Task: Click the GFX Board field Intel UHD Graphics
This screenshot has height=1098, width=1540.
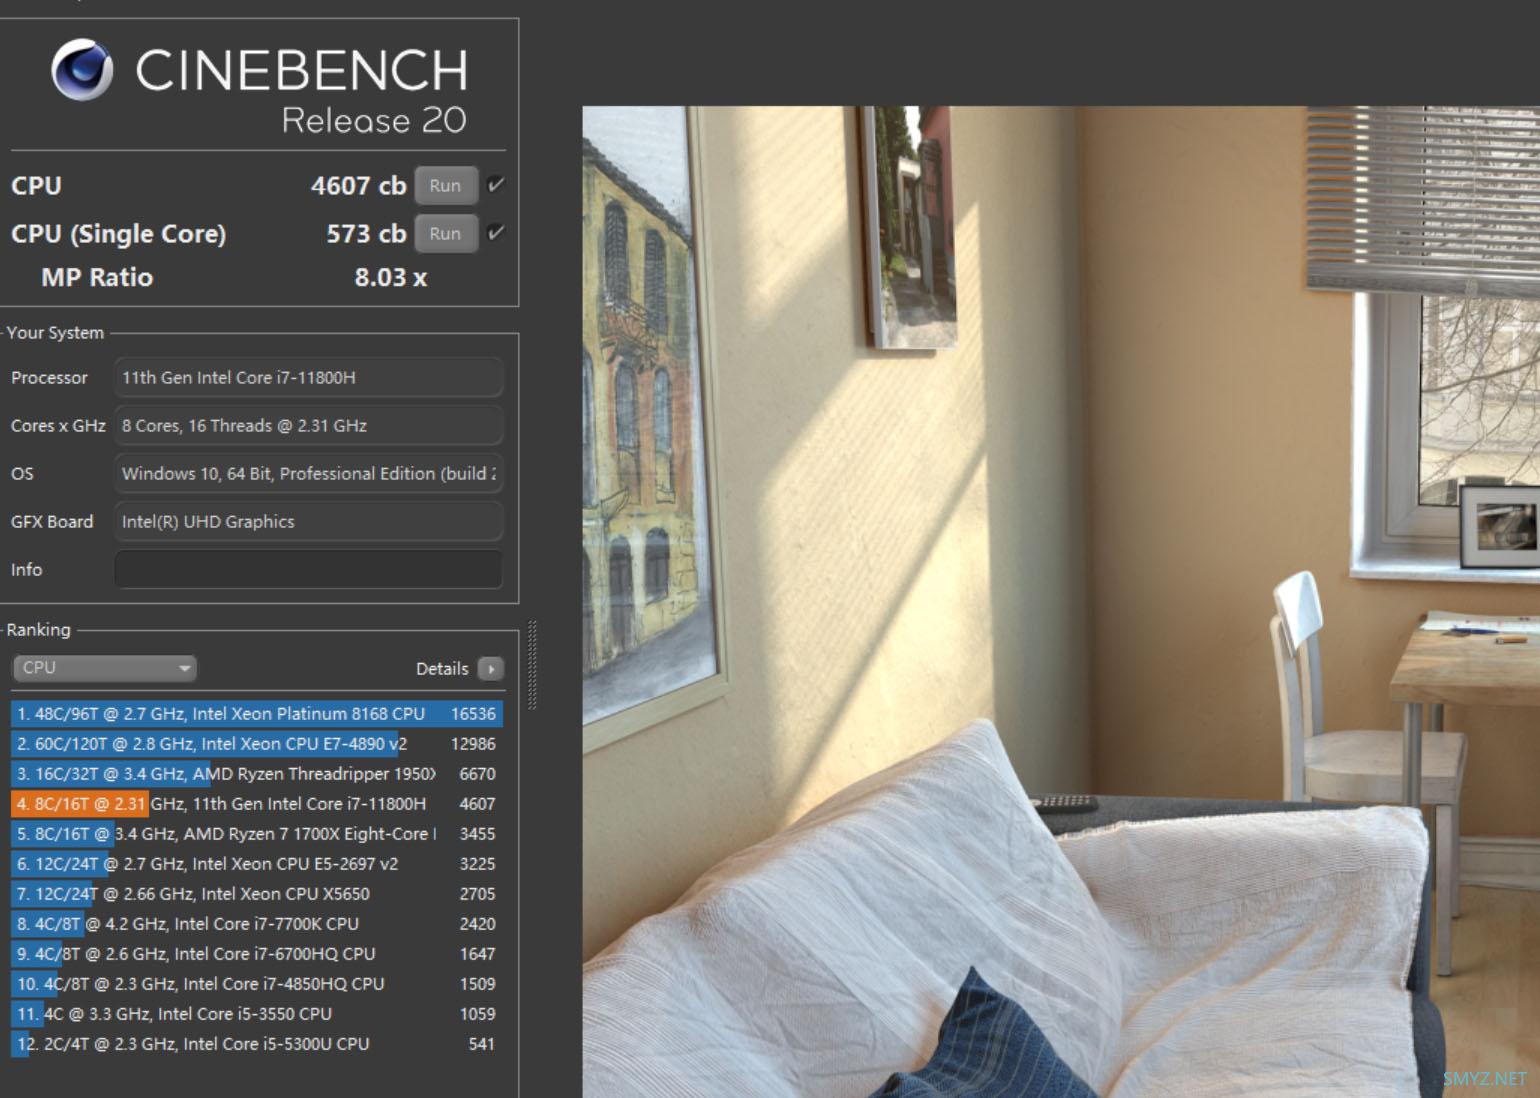Action: tap(308, 522)
